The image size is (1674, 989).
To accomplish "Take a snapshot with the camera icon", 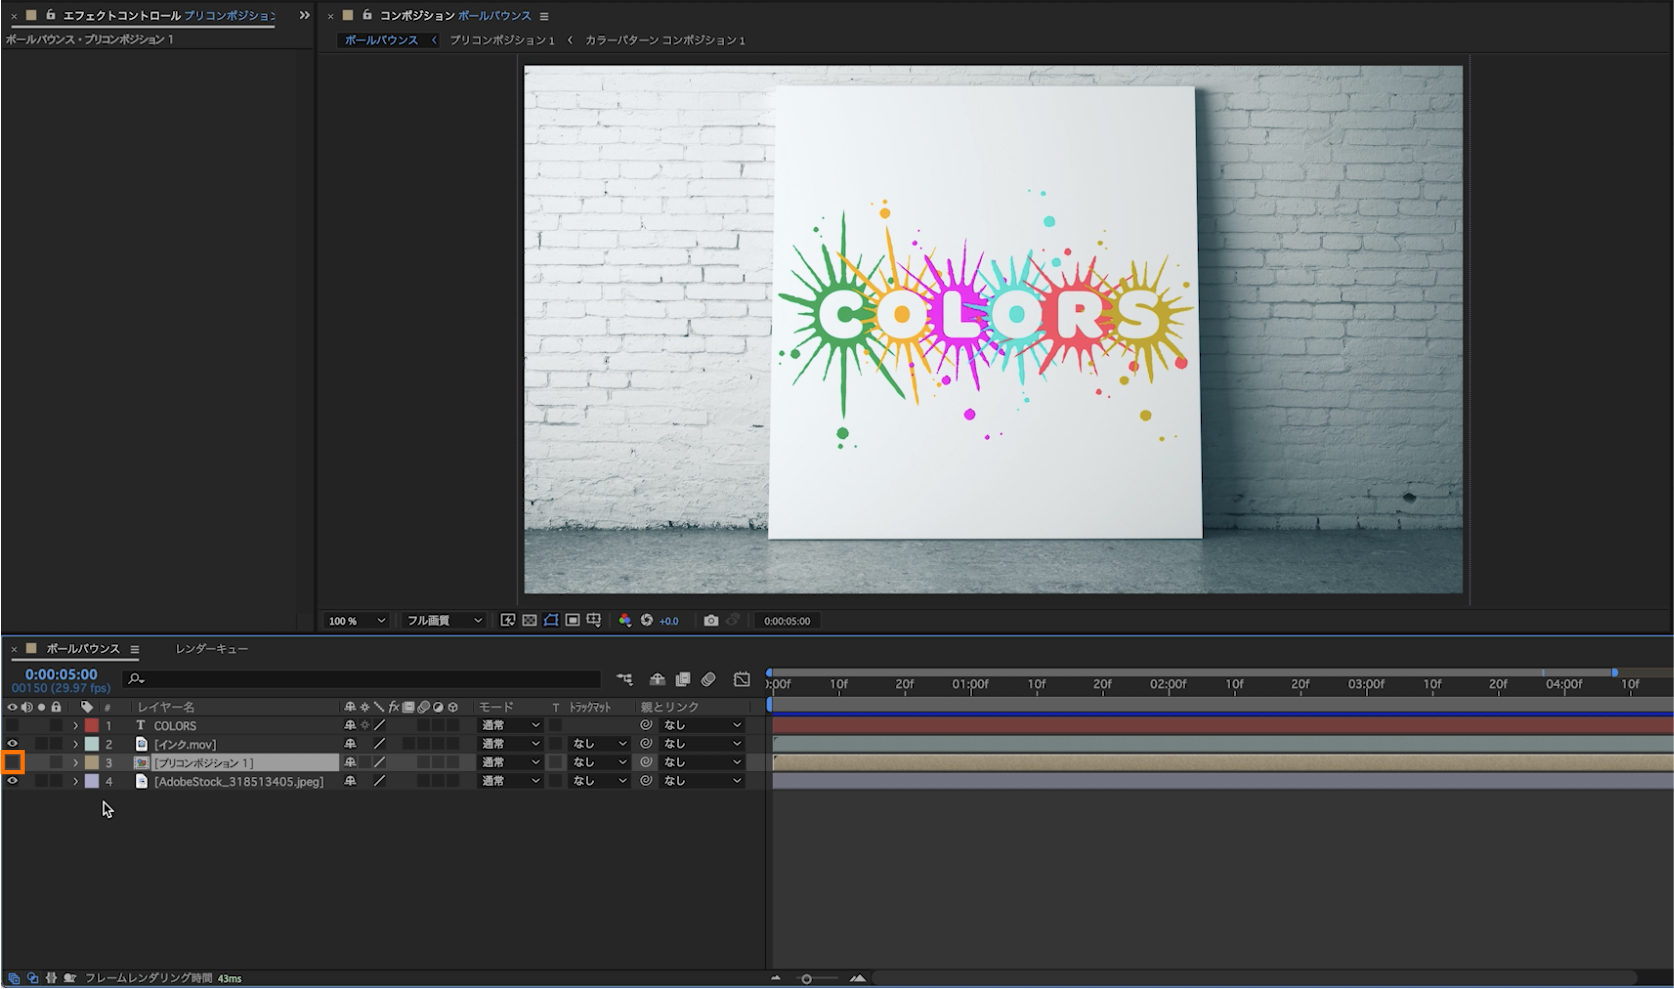I will point(711,621).
